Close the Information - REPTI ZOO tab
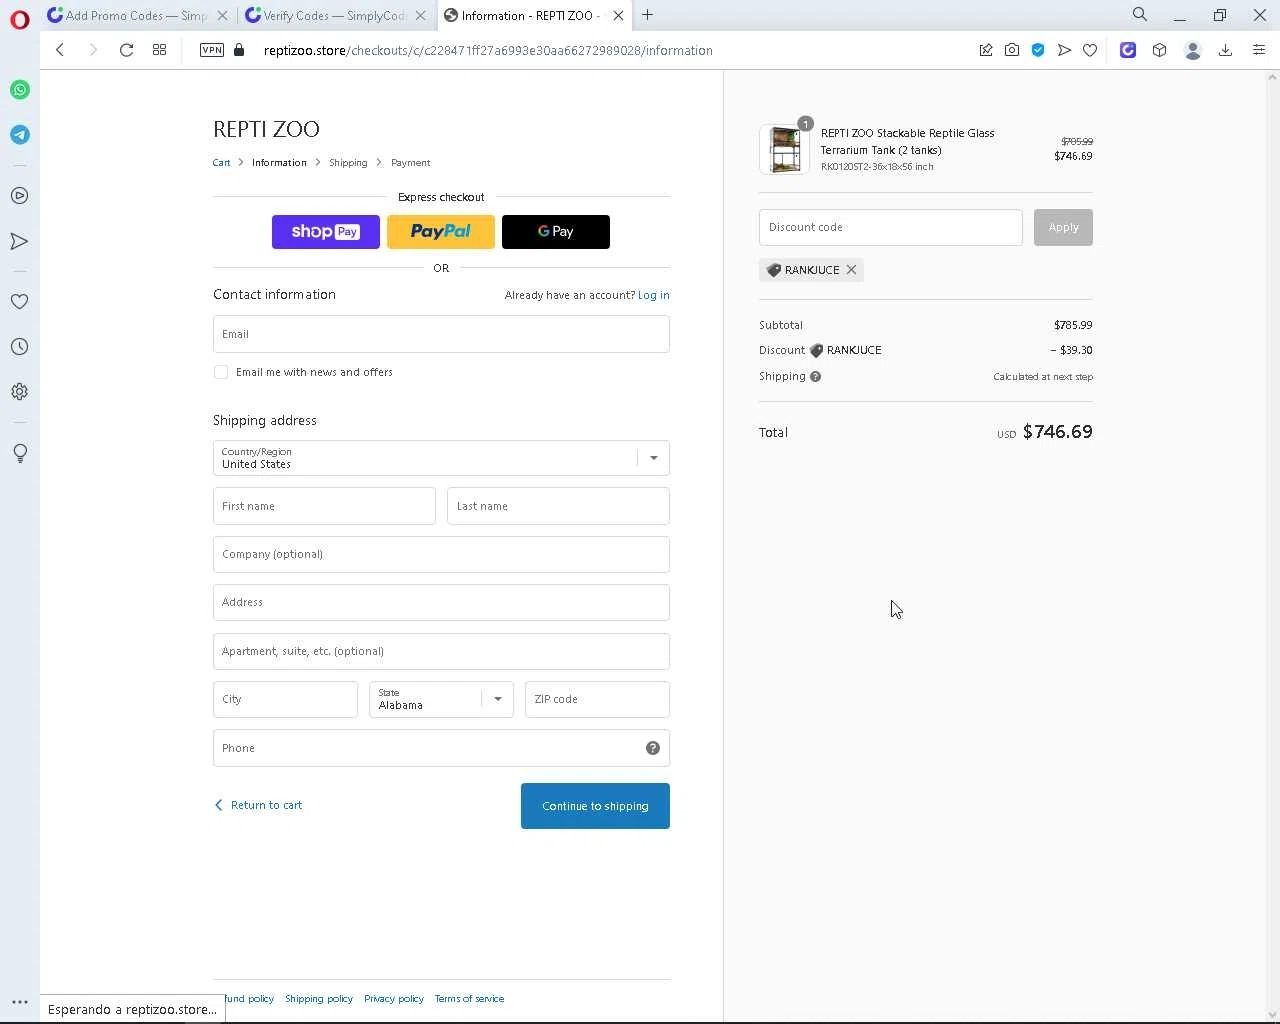 tap(618, 15)
